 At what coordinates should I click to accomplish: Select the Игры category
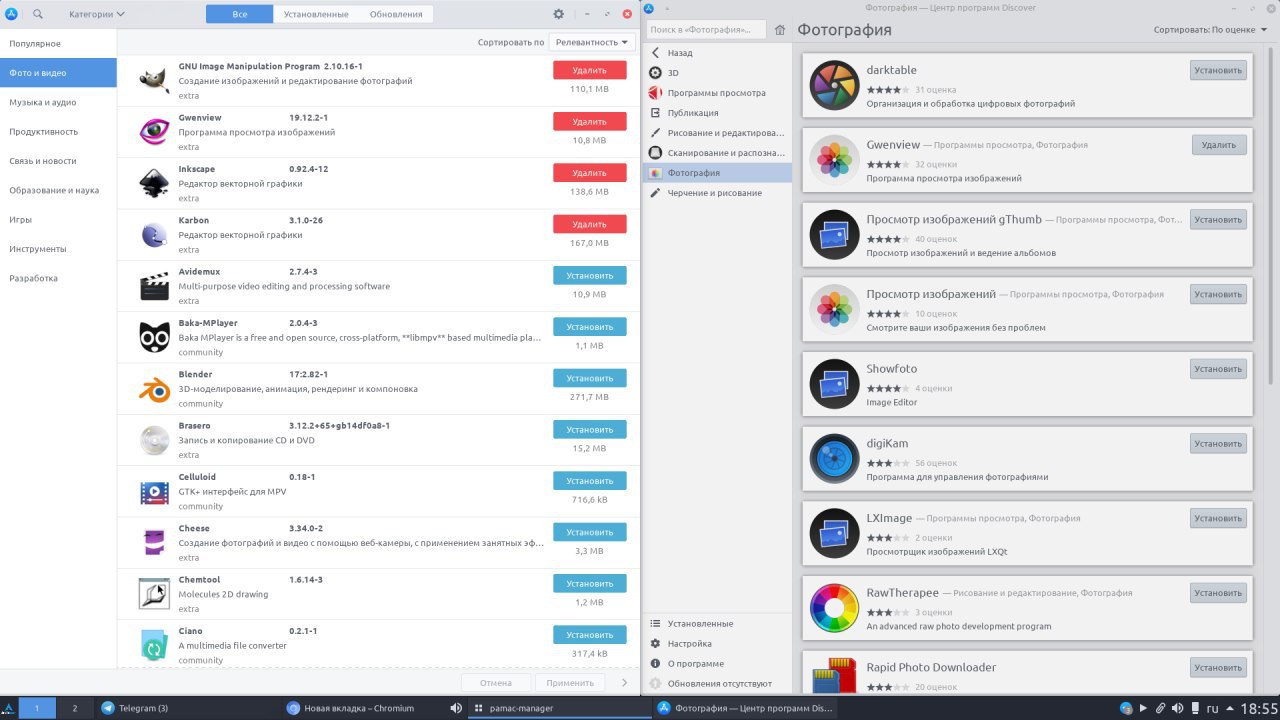pos(58,219)
